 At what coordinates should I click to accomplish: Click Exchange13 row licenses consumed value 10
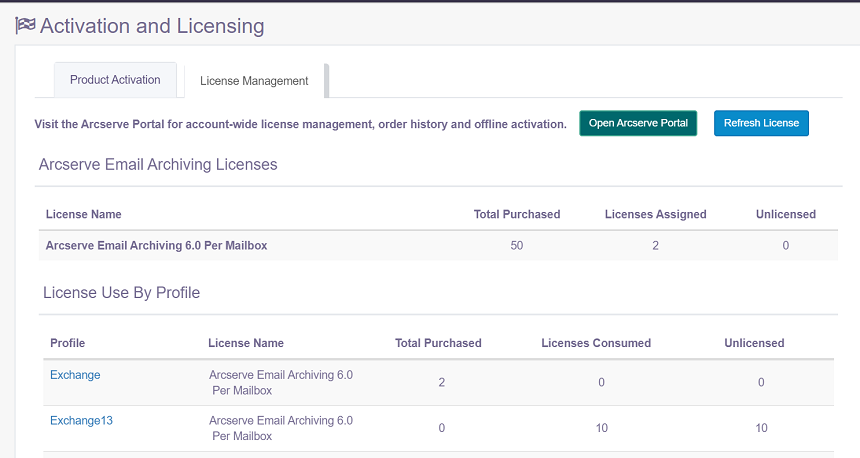click(x=602, y=428)
